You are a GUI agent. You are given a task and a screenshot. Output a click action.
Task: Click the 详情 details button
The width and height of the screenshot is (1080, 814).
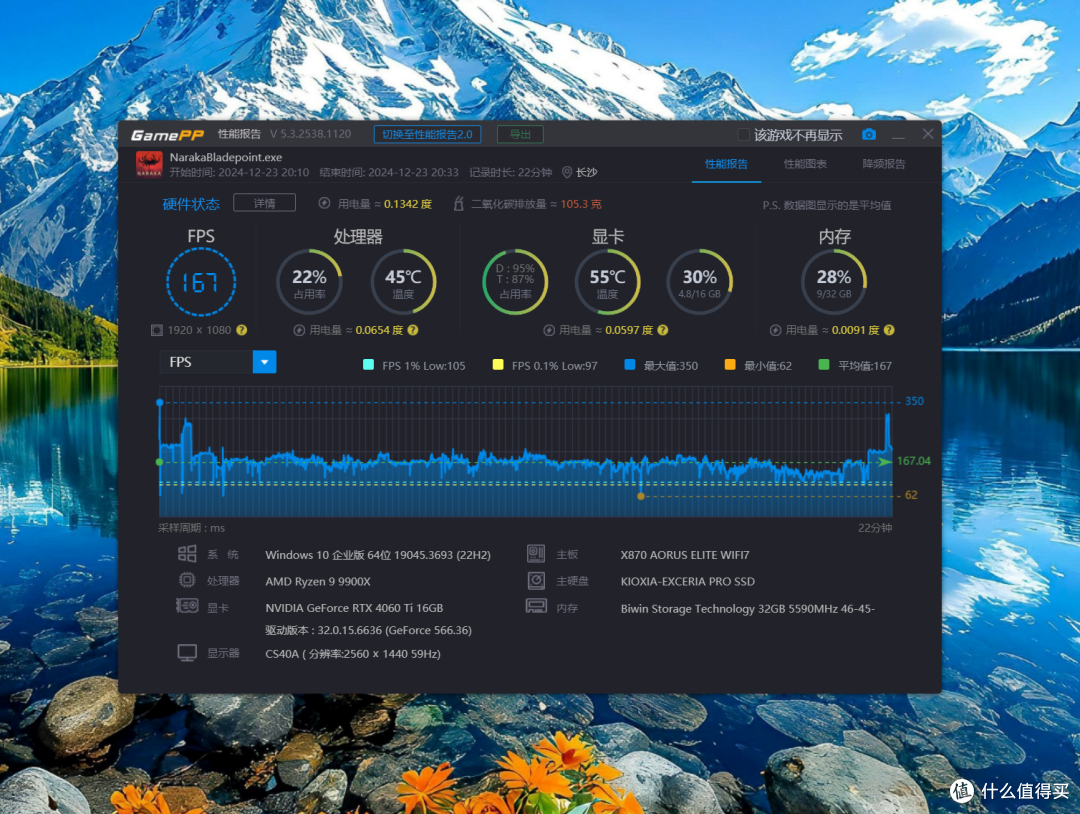pyautogui.click(x=264, y=203)
